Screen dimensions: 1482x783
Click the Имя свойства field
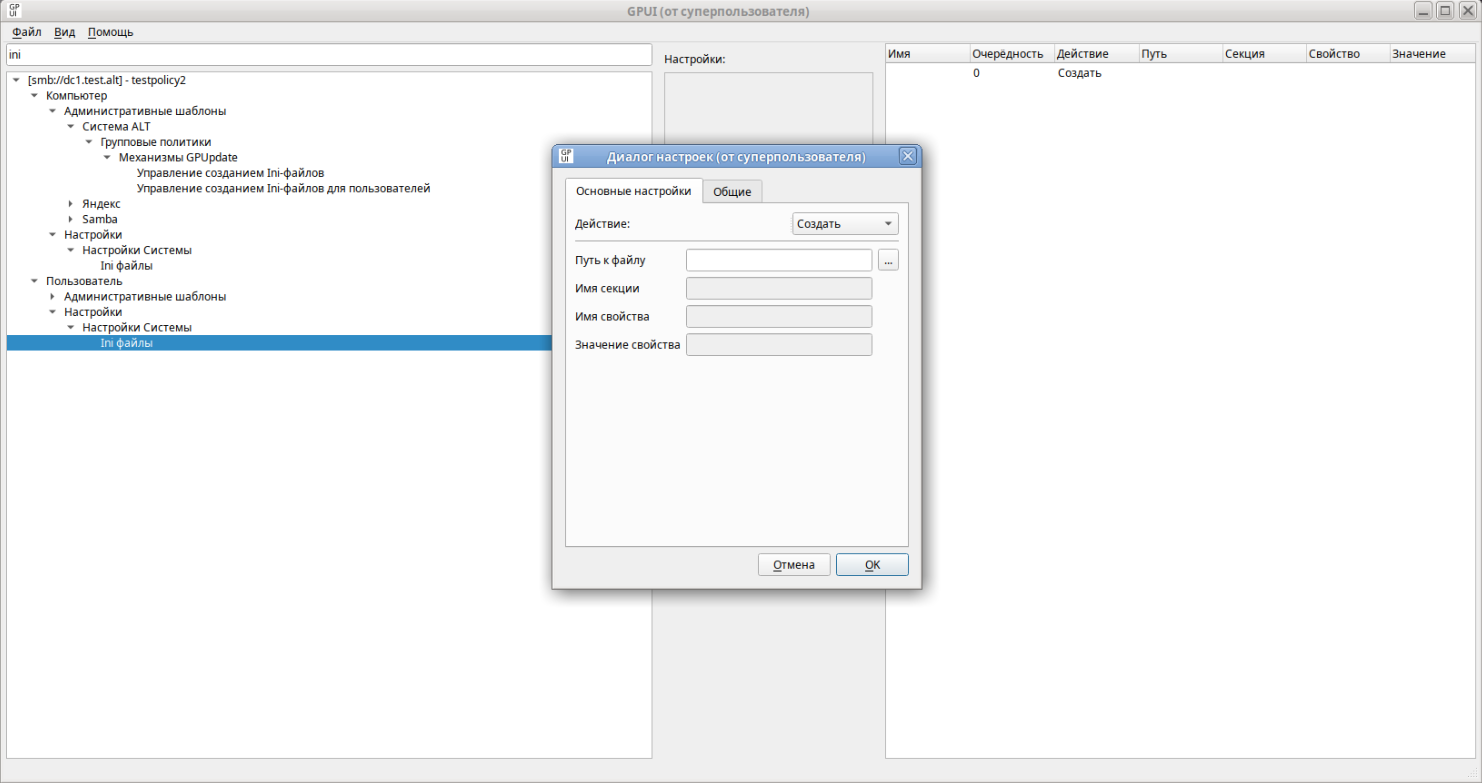[779, 317]
